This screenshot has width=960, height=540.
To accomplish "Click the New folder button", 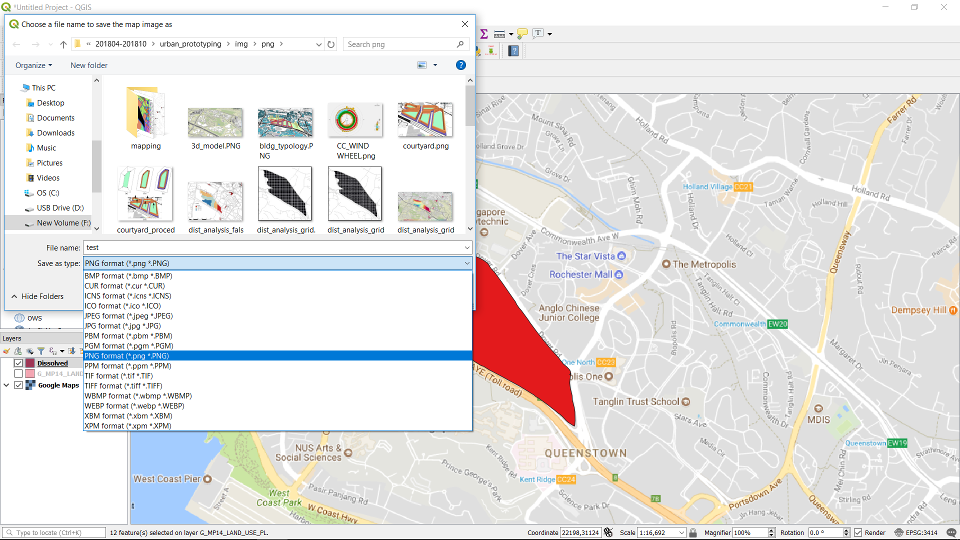I will (x=89, y=65).
